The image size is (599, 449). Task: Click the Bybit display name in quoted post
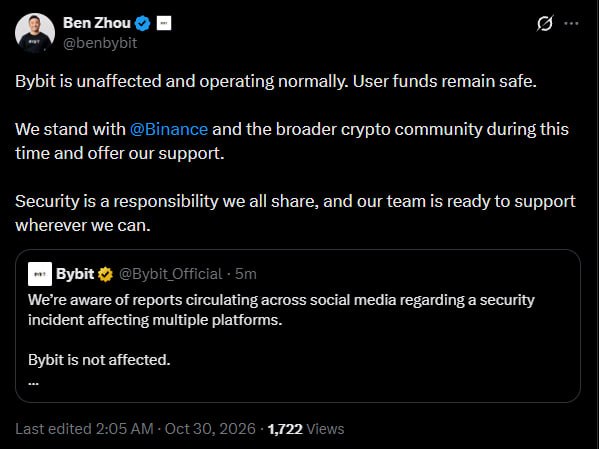[75, 274]
